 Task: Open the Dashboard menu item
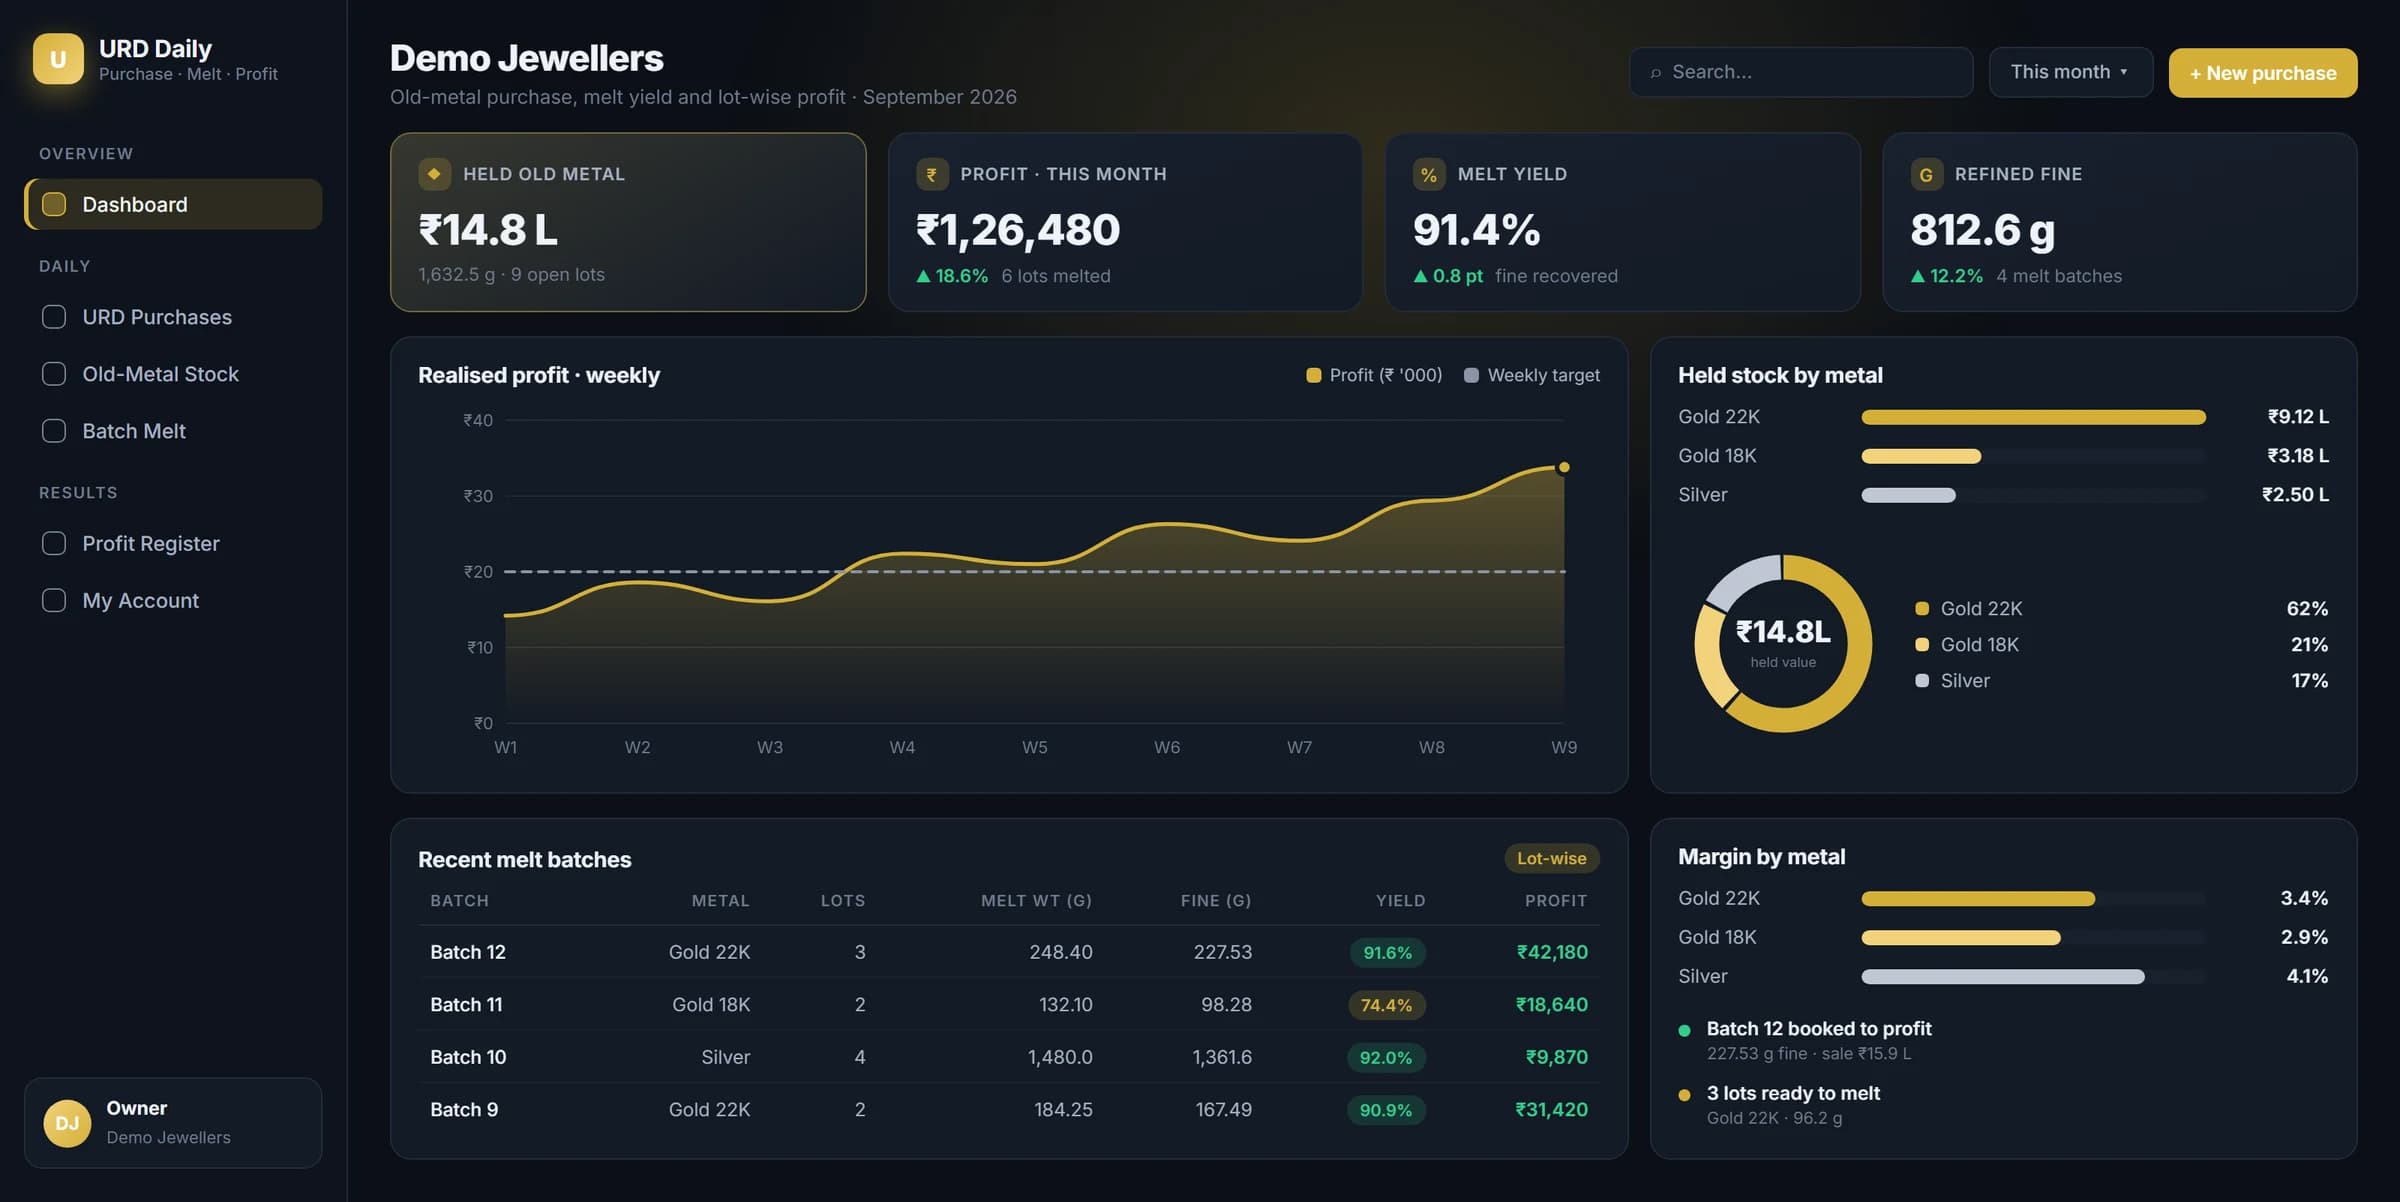174,204
